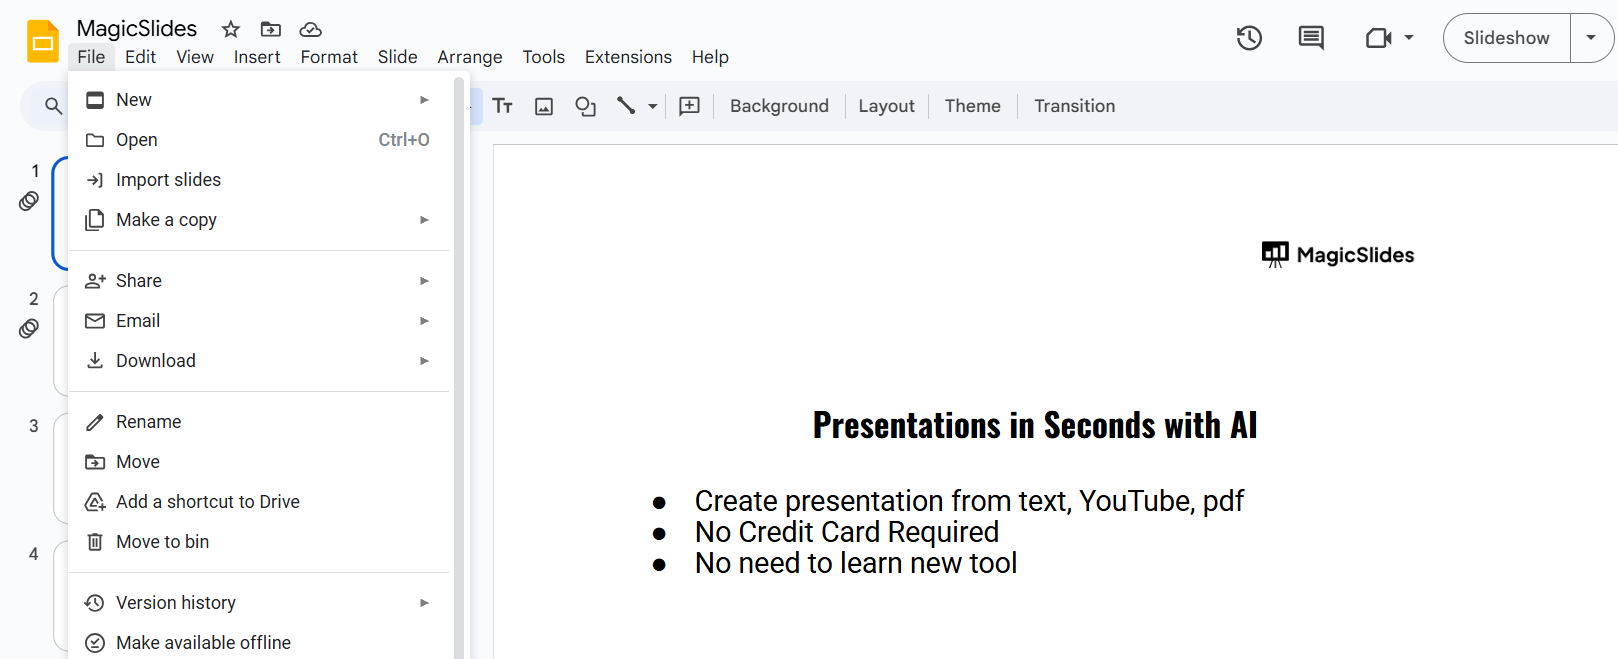Toggle Make available offline

point(259,643)
